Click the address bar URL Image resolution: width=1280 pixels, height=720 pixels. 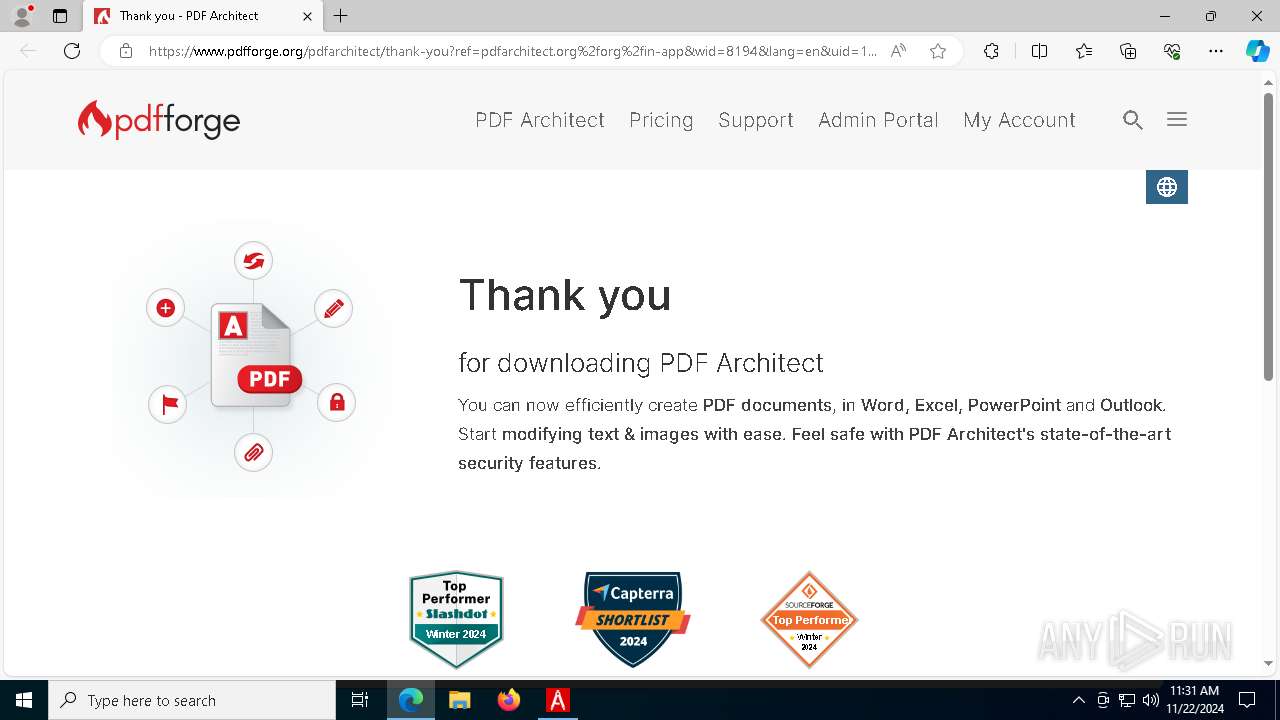click(x=513, y=51)
